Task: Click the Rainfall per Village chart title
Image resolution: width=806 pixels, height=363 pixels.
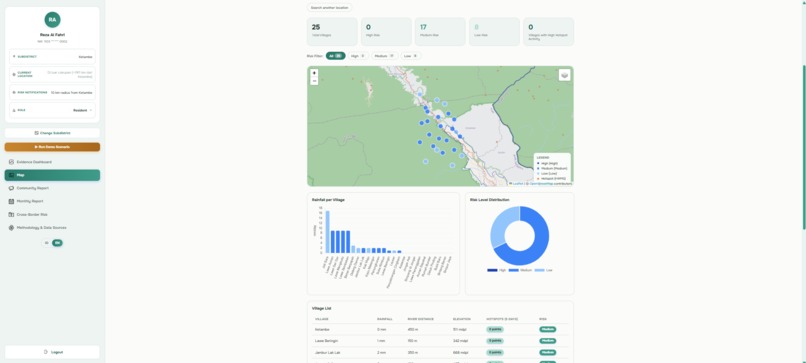Action: pyautogui.click(x=328, y=199)
